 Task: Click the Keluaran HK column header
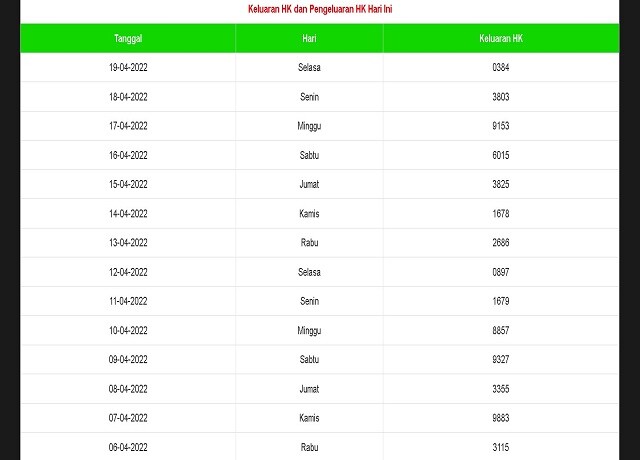pyautogui.click(x=501, y=38)
